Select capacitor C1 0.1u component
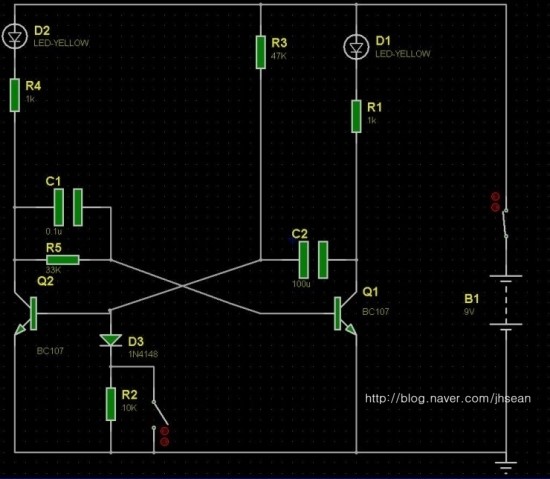The width and height of the screenshot is (550, 479). pos(68,207)
